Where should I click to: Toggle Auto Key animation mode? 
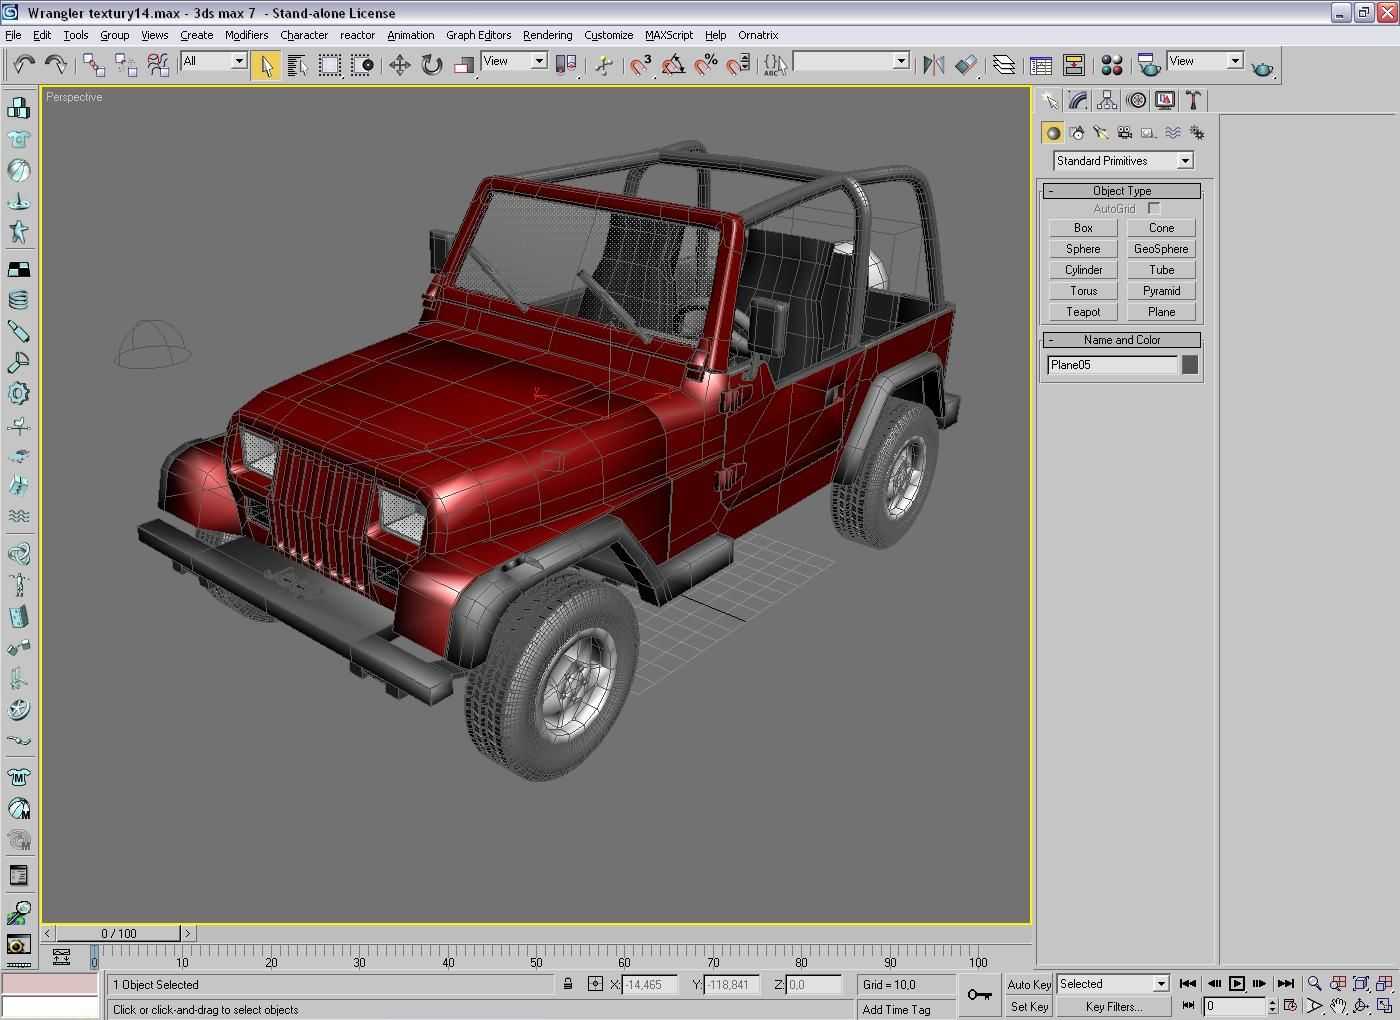[1029, 985]
